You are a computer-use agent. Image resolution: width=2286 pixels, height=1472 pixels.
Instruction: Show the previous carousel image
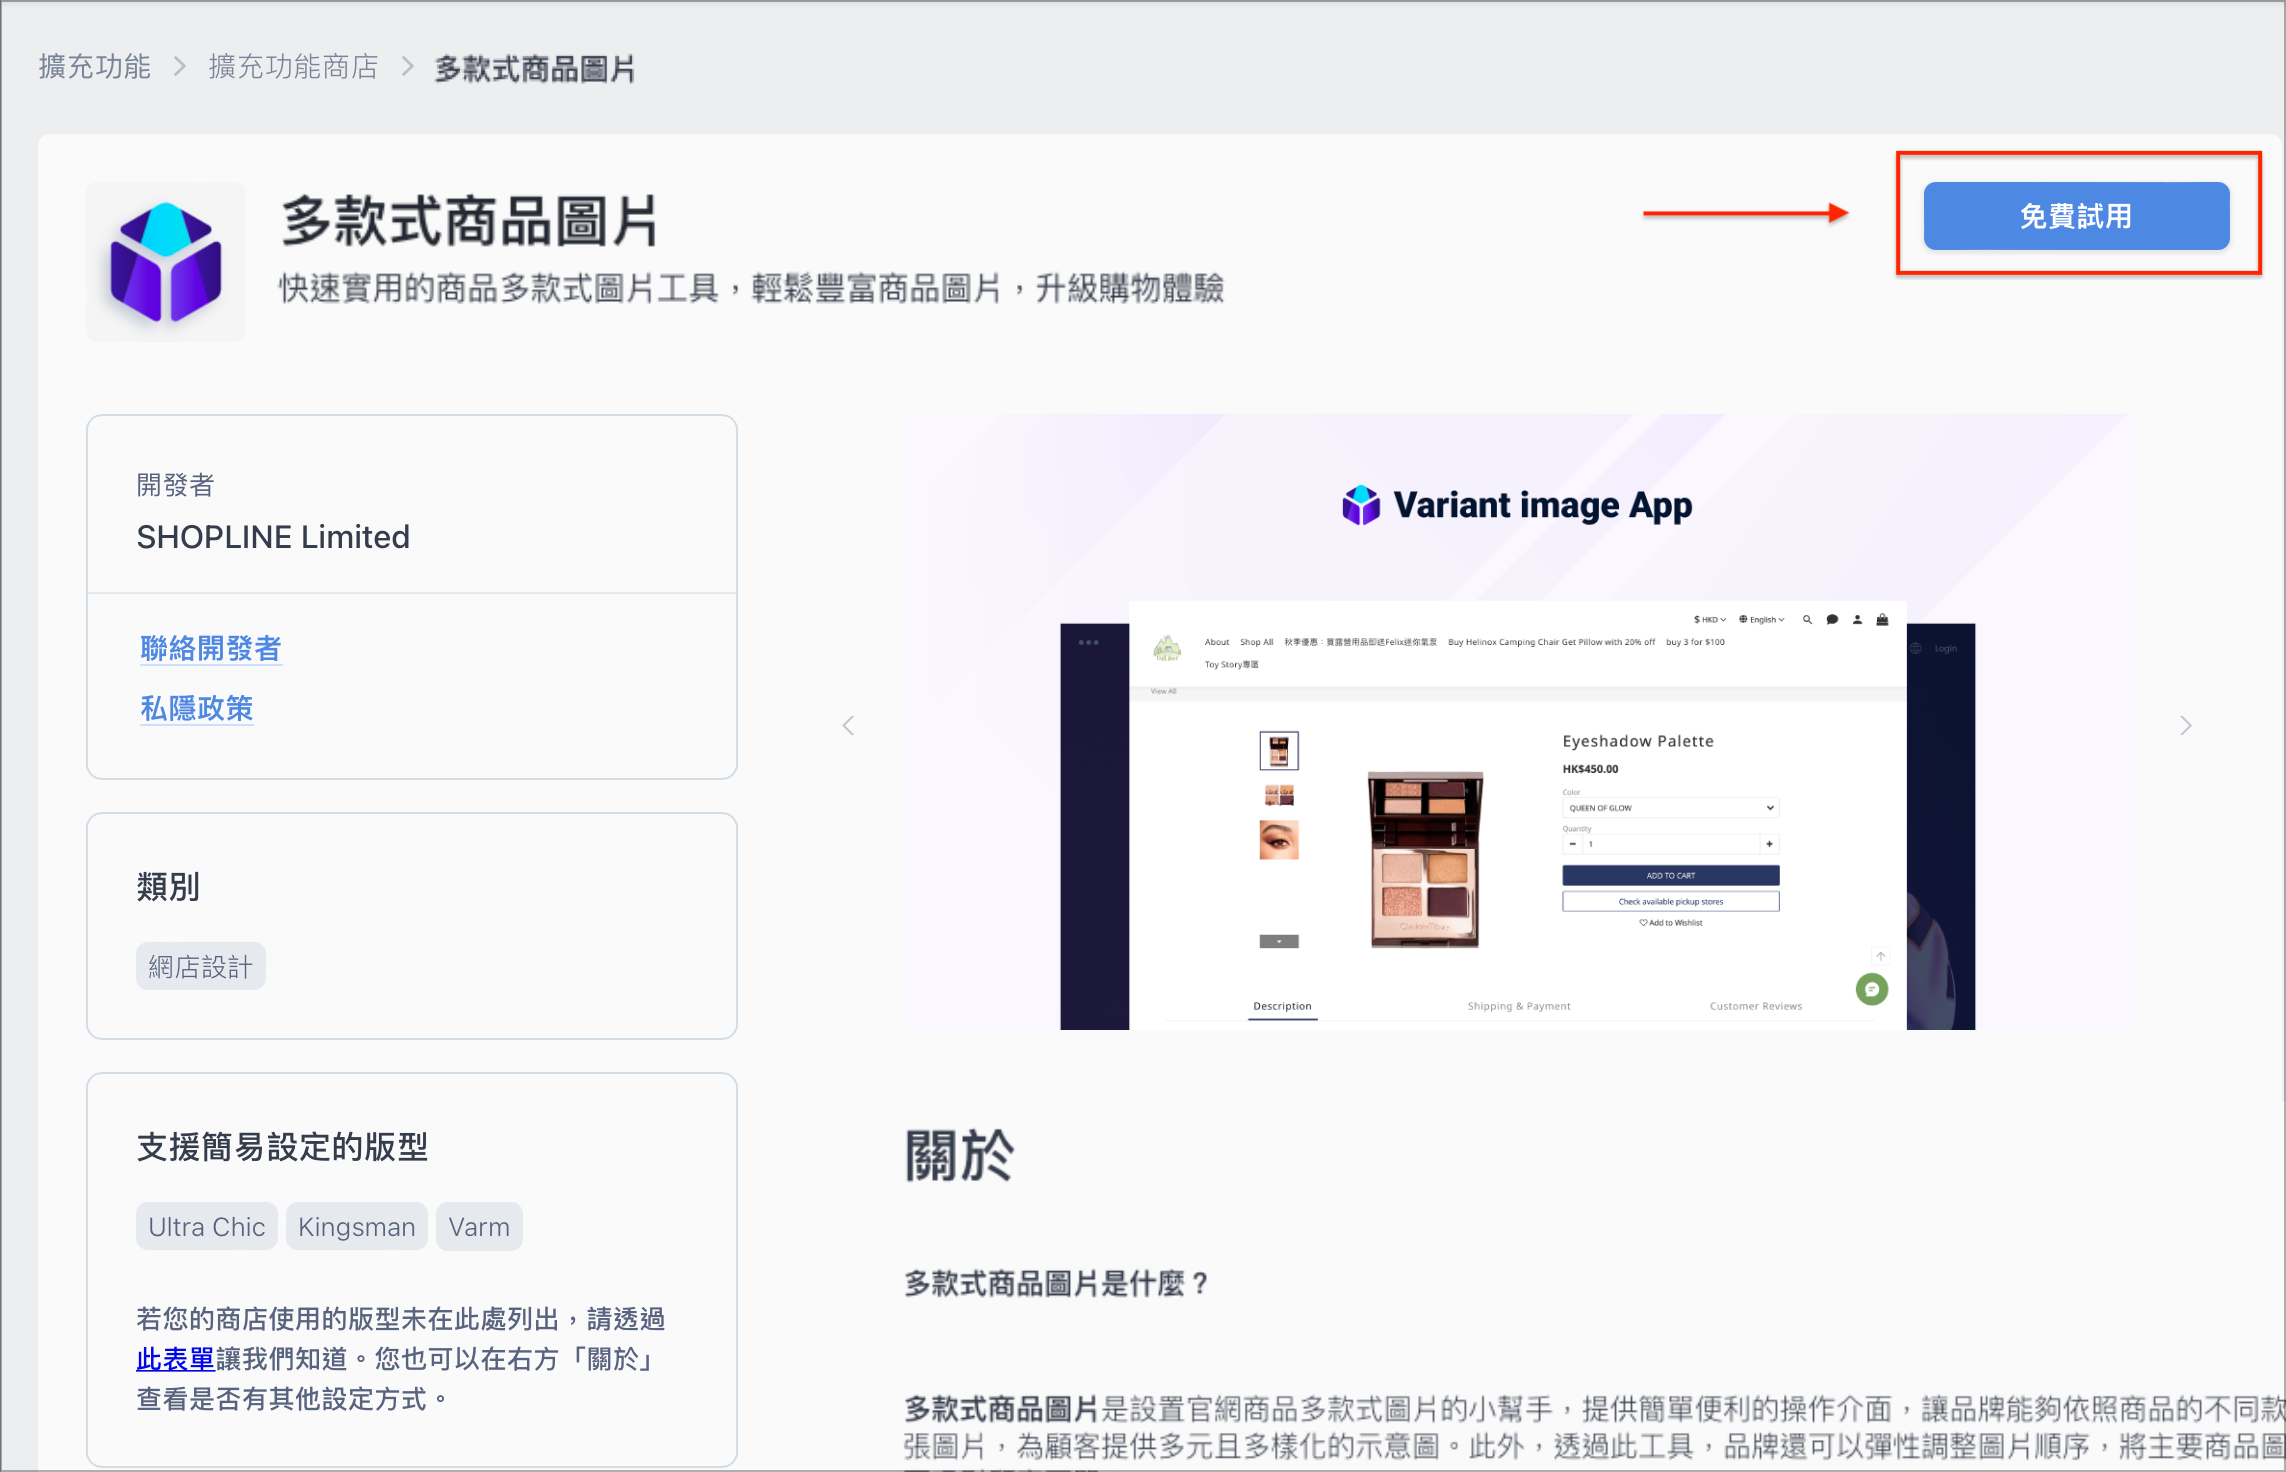tap(848, 725)
